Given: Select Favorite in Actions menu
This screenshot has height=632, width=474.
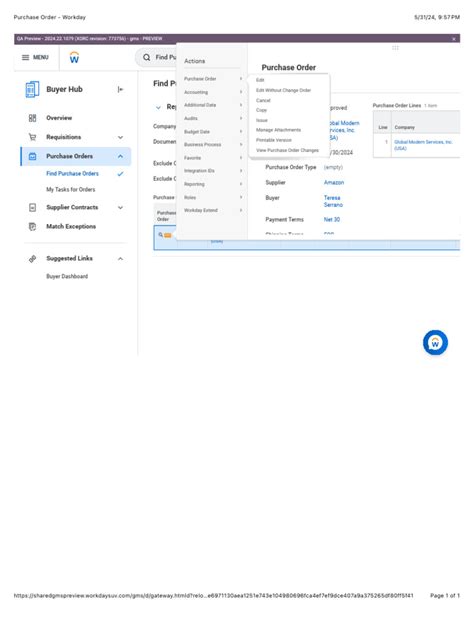Looking at the screenshot, I should [x=192, y=158].
